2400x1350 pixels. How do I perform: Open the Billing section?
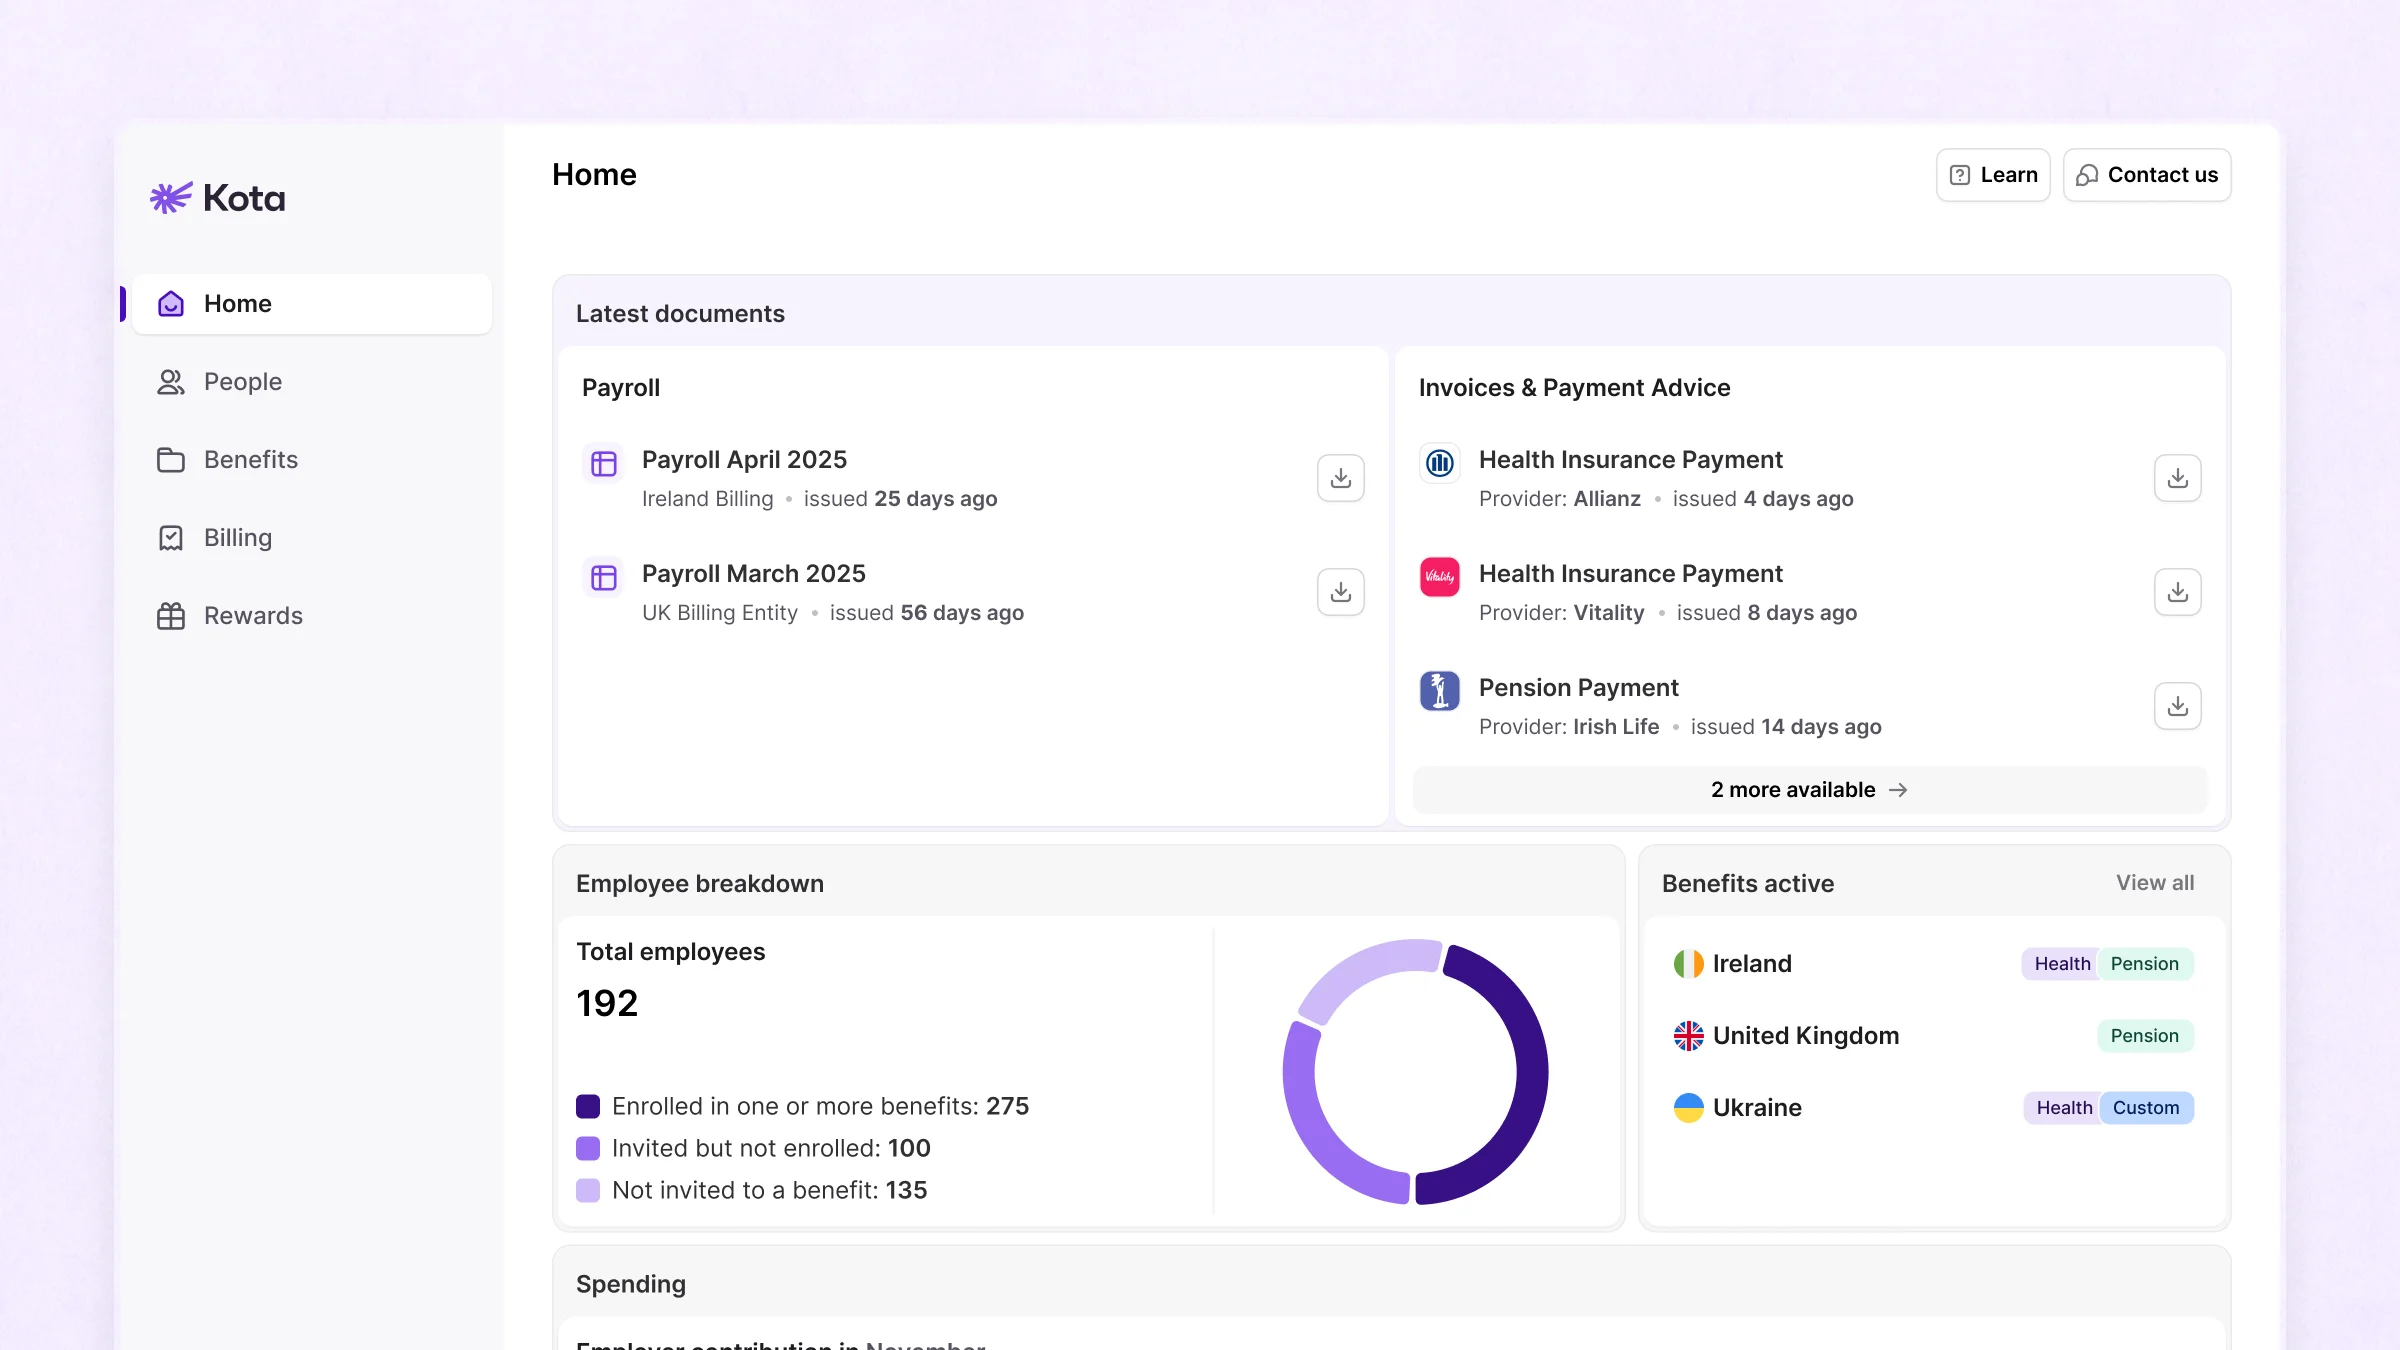click(237, 538)
